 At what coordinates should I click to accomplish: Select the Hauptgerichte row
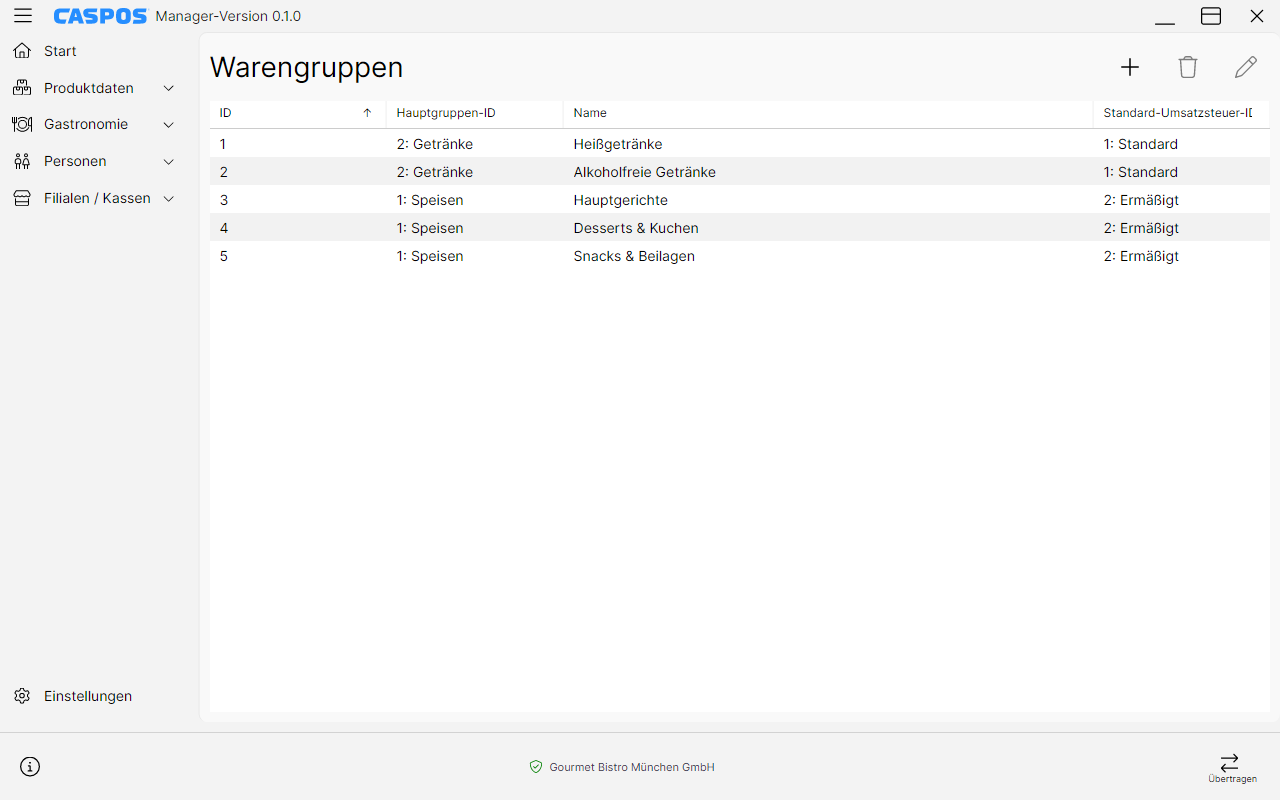[740, 200]
